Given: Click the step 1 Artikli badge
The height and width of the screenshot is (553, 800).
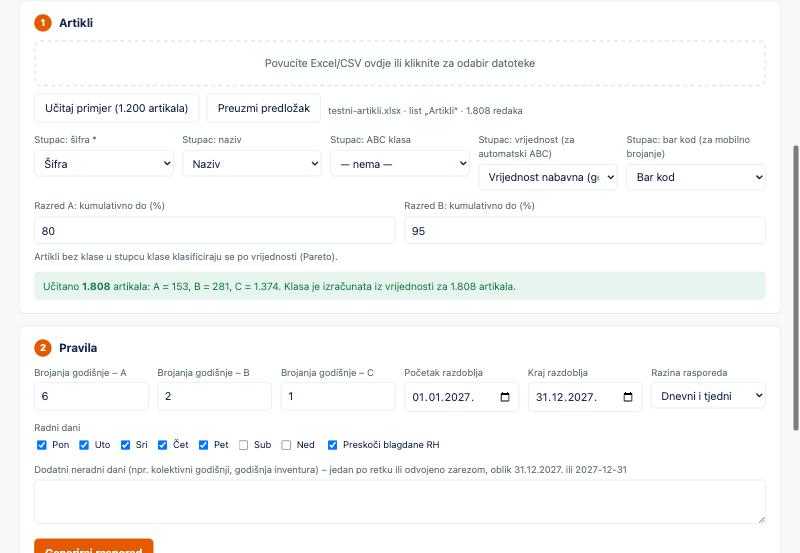Looking at the screenshot, I should (x=43, y=22).
